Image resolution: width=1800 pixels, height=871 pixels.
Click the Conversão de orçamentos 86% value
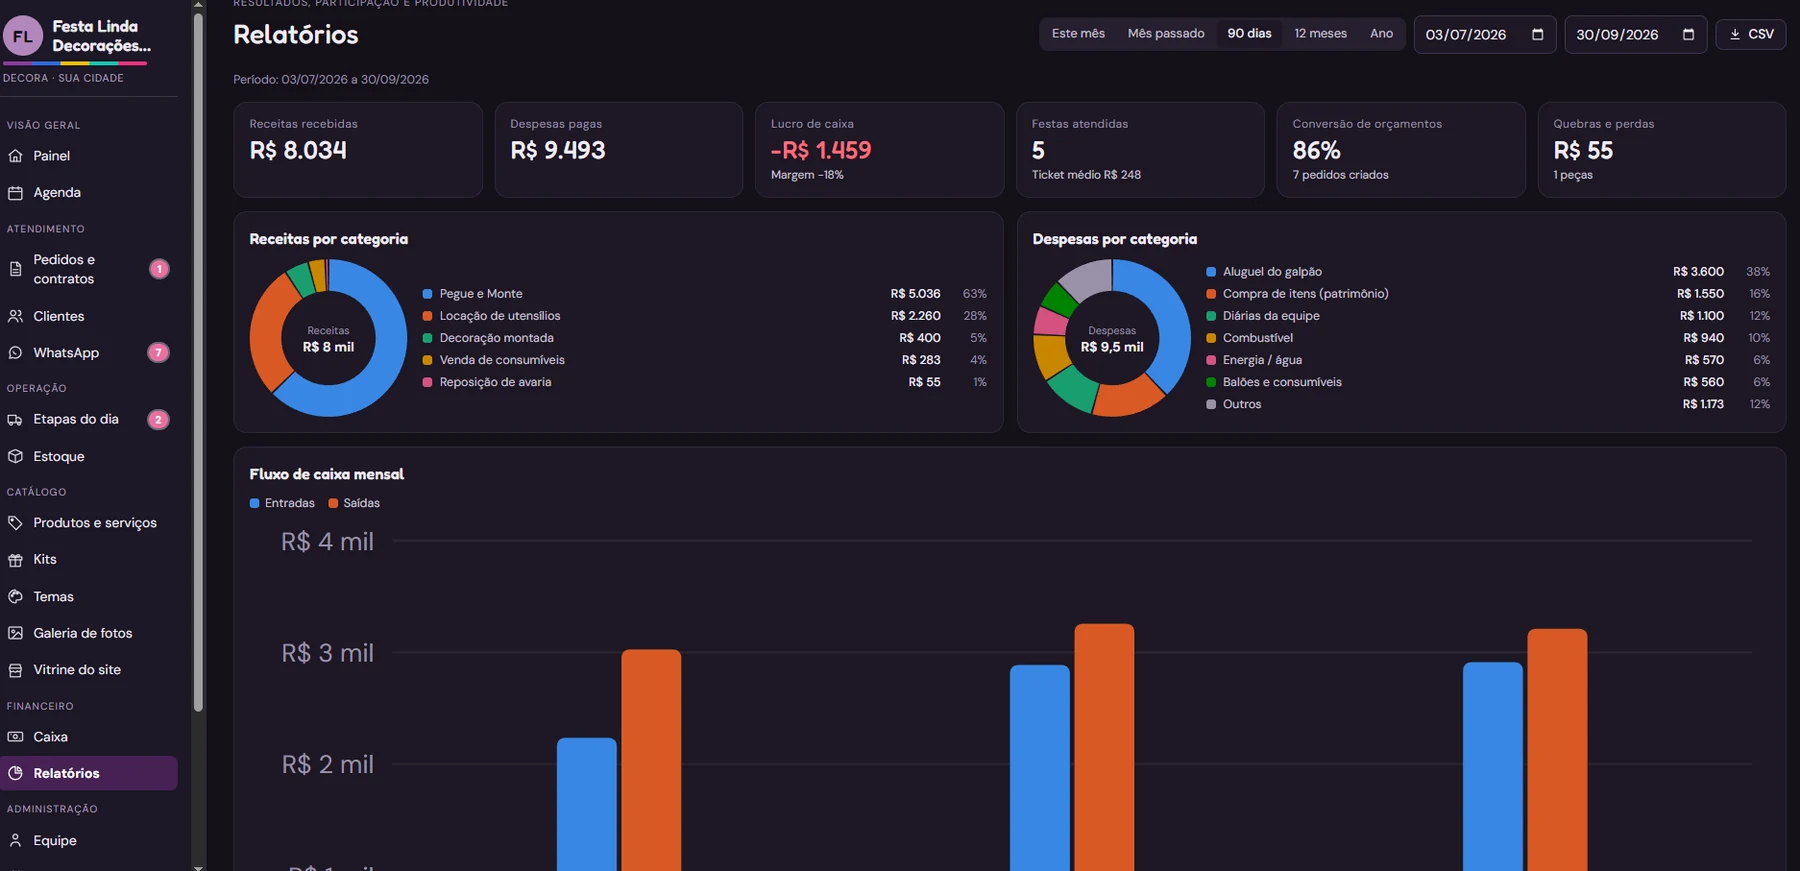pyautogui.click(x=1316, y=151)
